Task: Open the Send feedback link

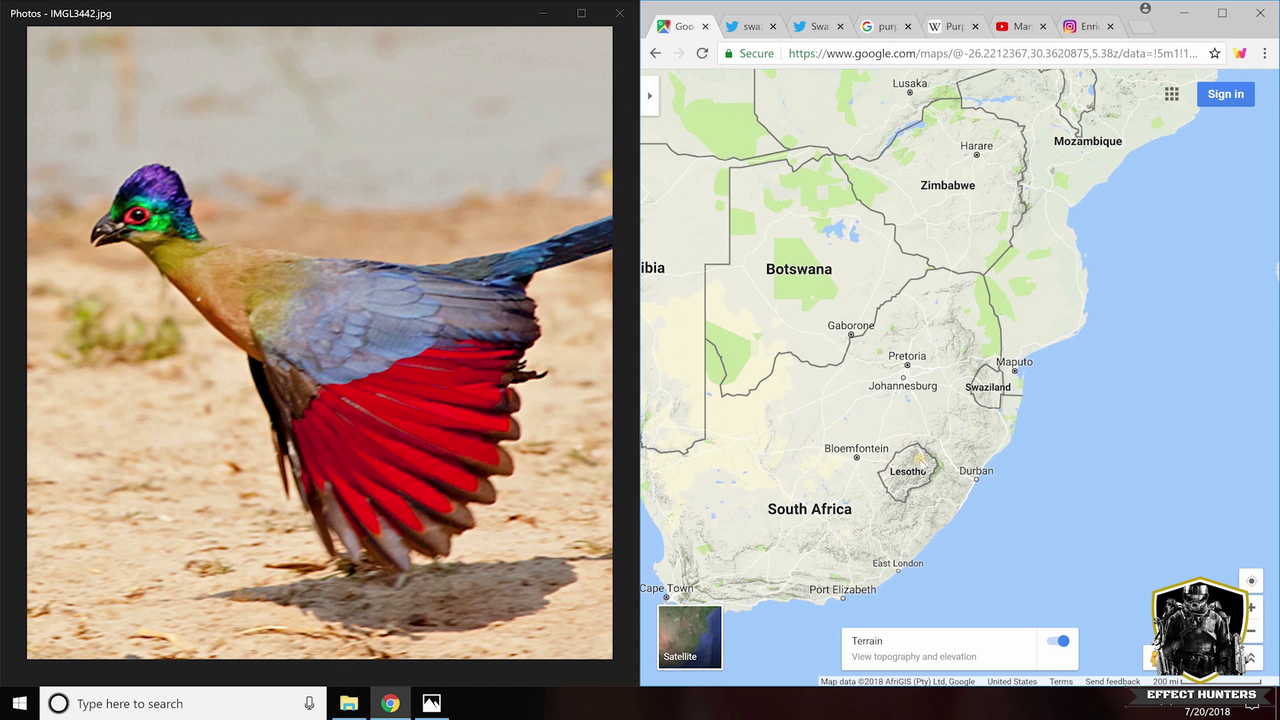Action: (1112, 681)
